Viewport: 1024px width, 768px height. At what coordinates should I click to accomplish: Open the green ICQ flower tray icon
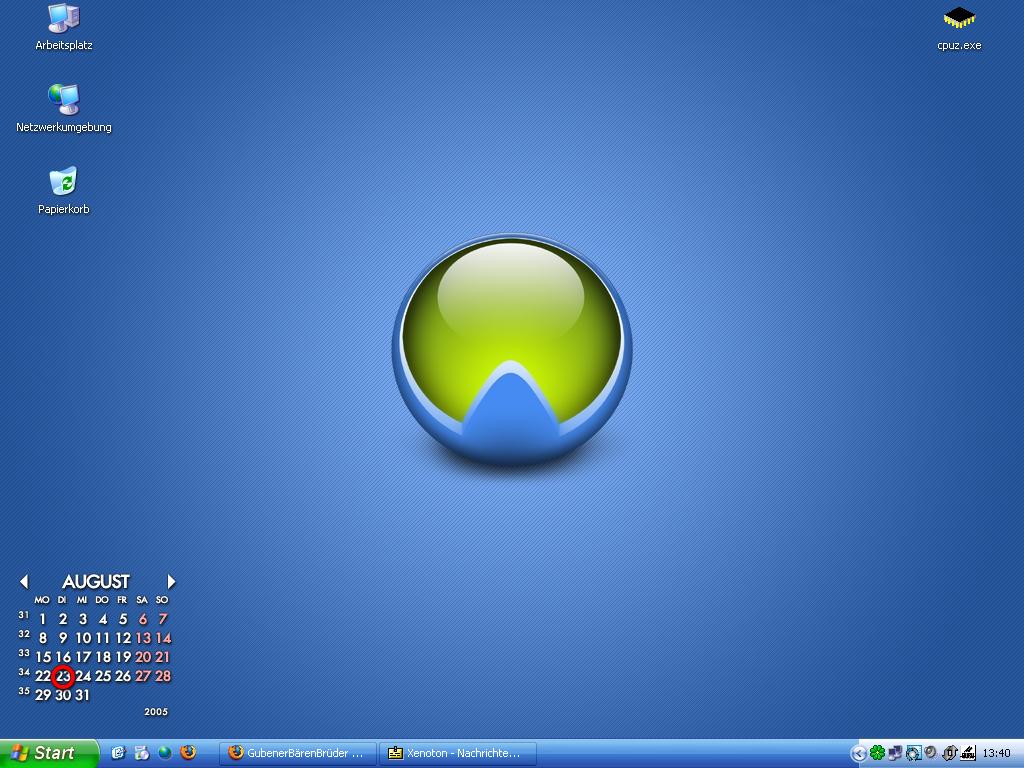click(x=877, y=753)
